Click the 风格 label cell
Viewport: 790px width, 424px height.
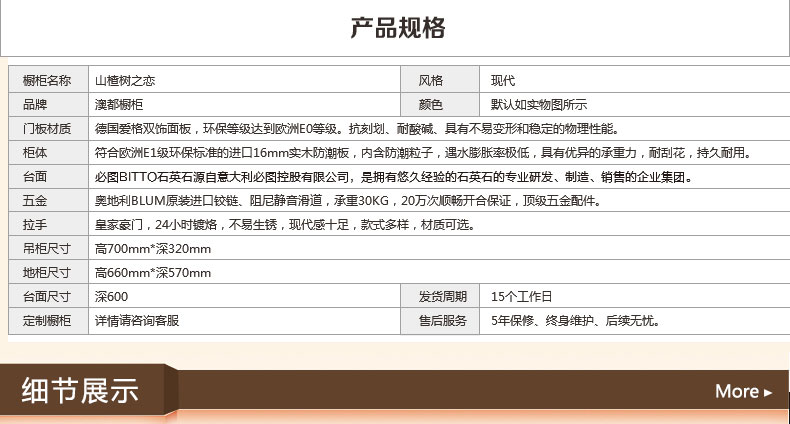[440, 80]
